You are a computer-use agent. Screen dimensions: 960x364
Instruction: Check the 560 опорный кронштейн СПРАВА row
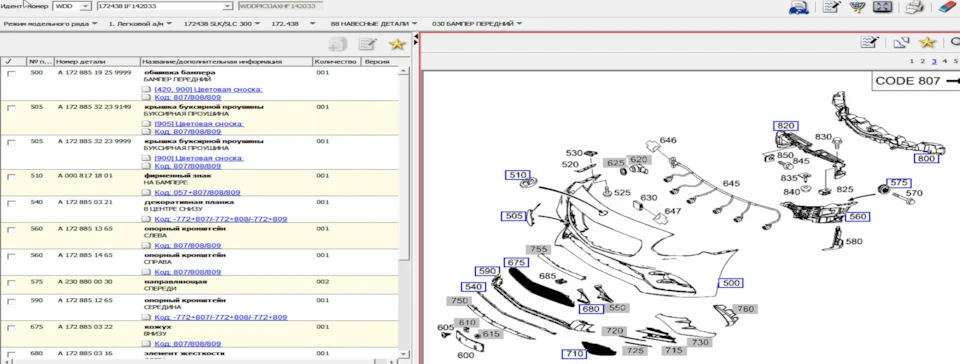[10, 256]
